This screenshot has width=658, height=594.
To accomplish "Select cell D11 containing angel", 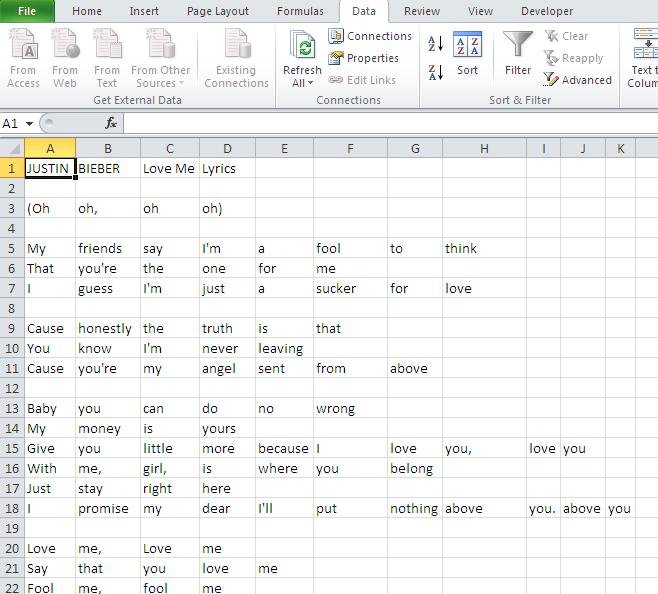I will [x=227, y=369].
